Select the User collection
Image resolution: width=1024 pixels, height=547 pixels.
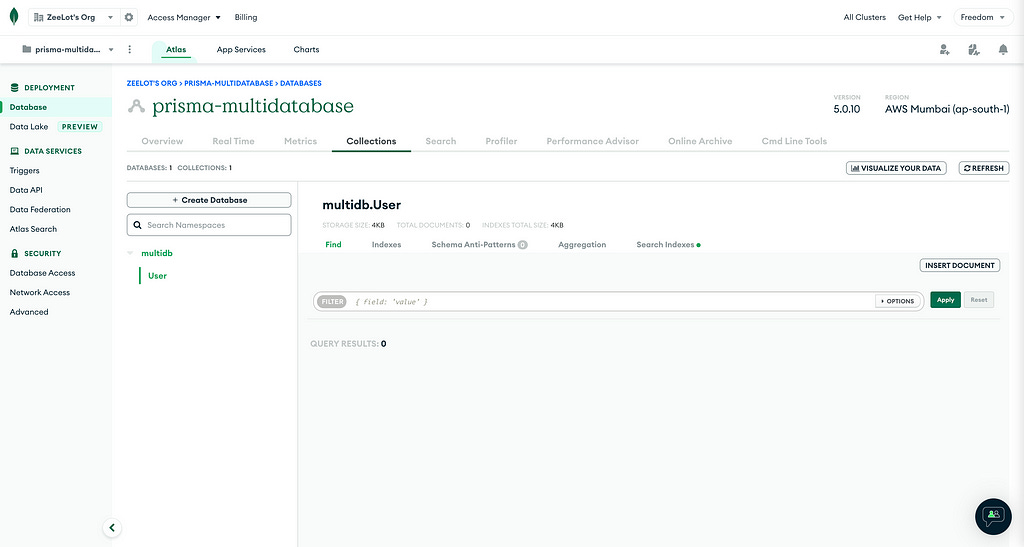click(x=157, y=276)
